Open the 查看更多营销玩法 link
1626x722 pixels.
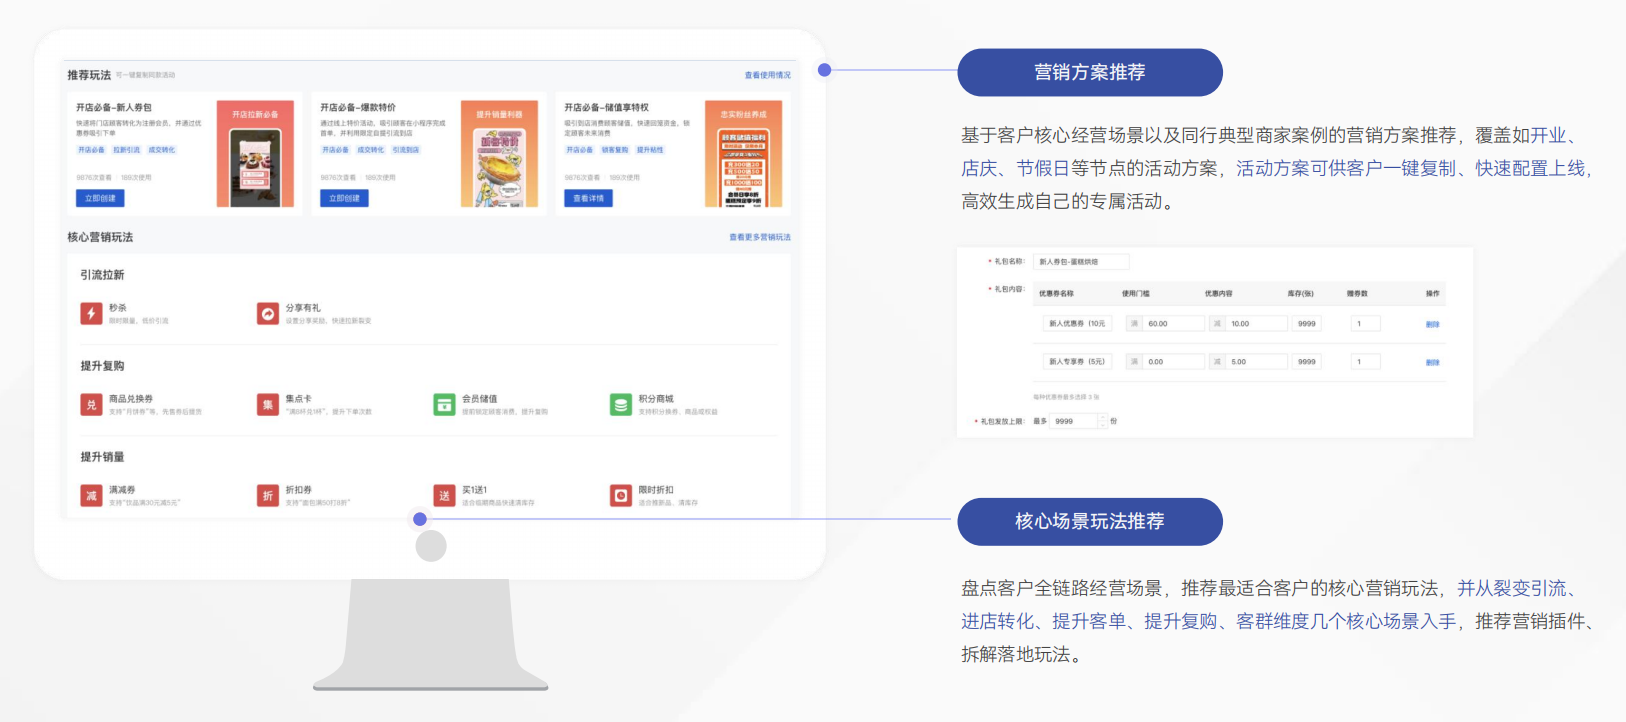coord(760,237)
